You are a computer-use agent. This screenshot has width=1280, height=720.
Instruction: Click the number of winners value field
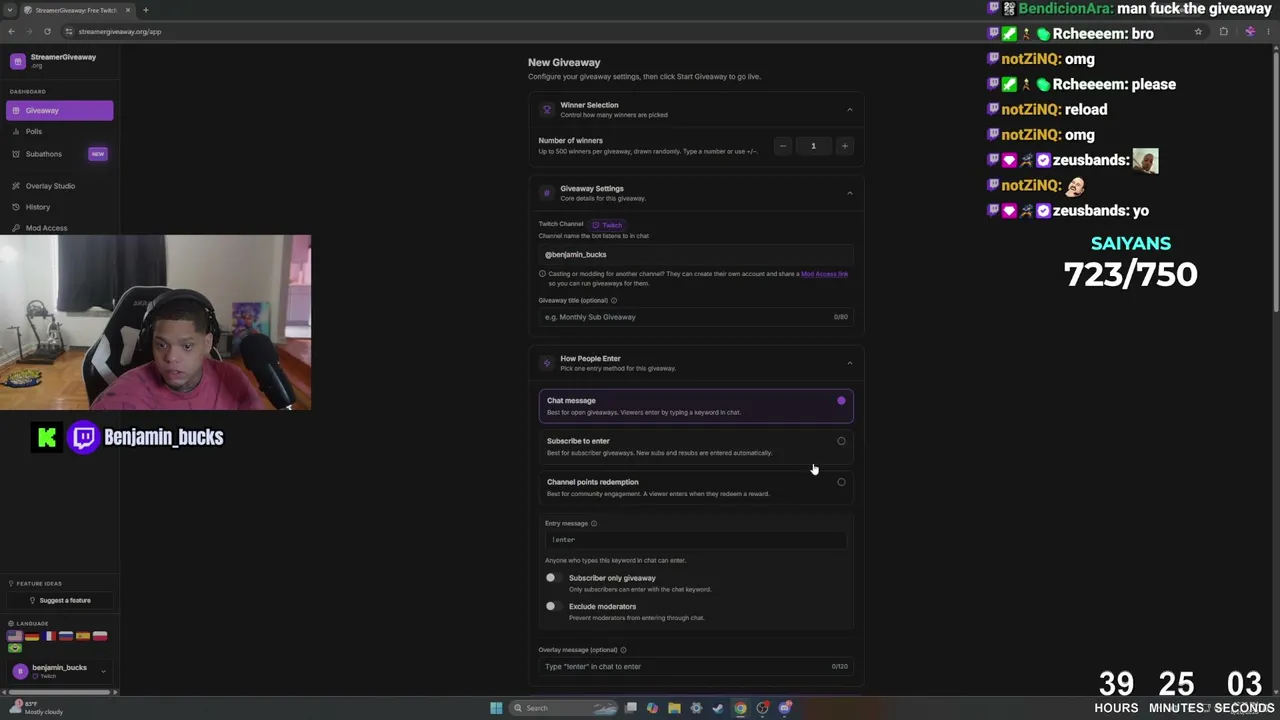813,146
